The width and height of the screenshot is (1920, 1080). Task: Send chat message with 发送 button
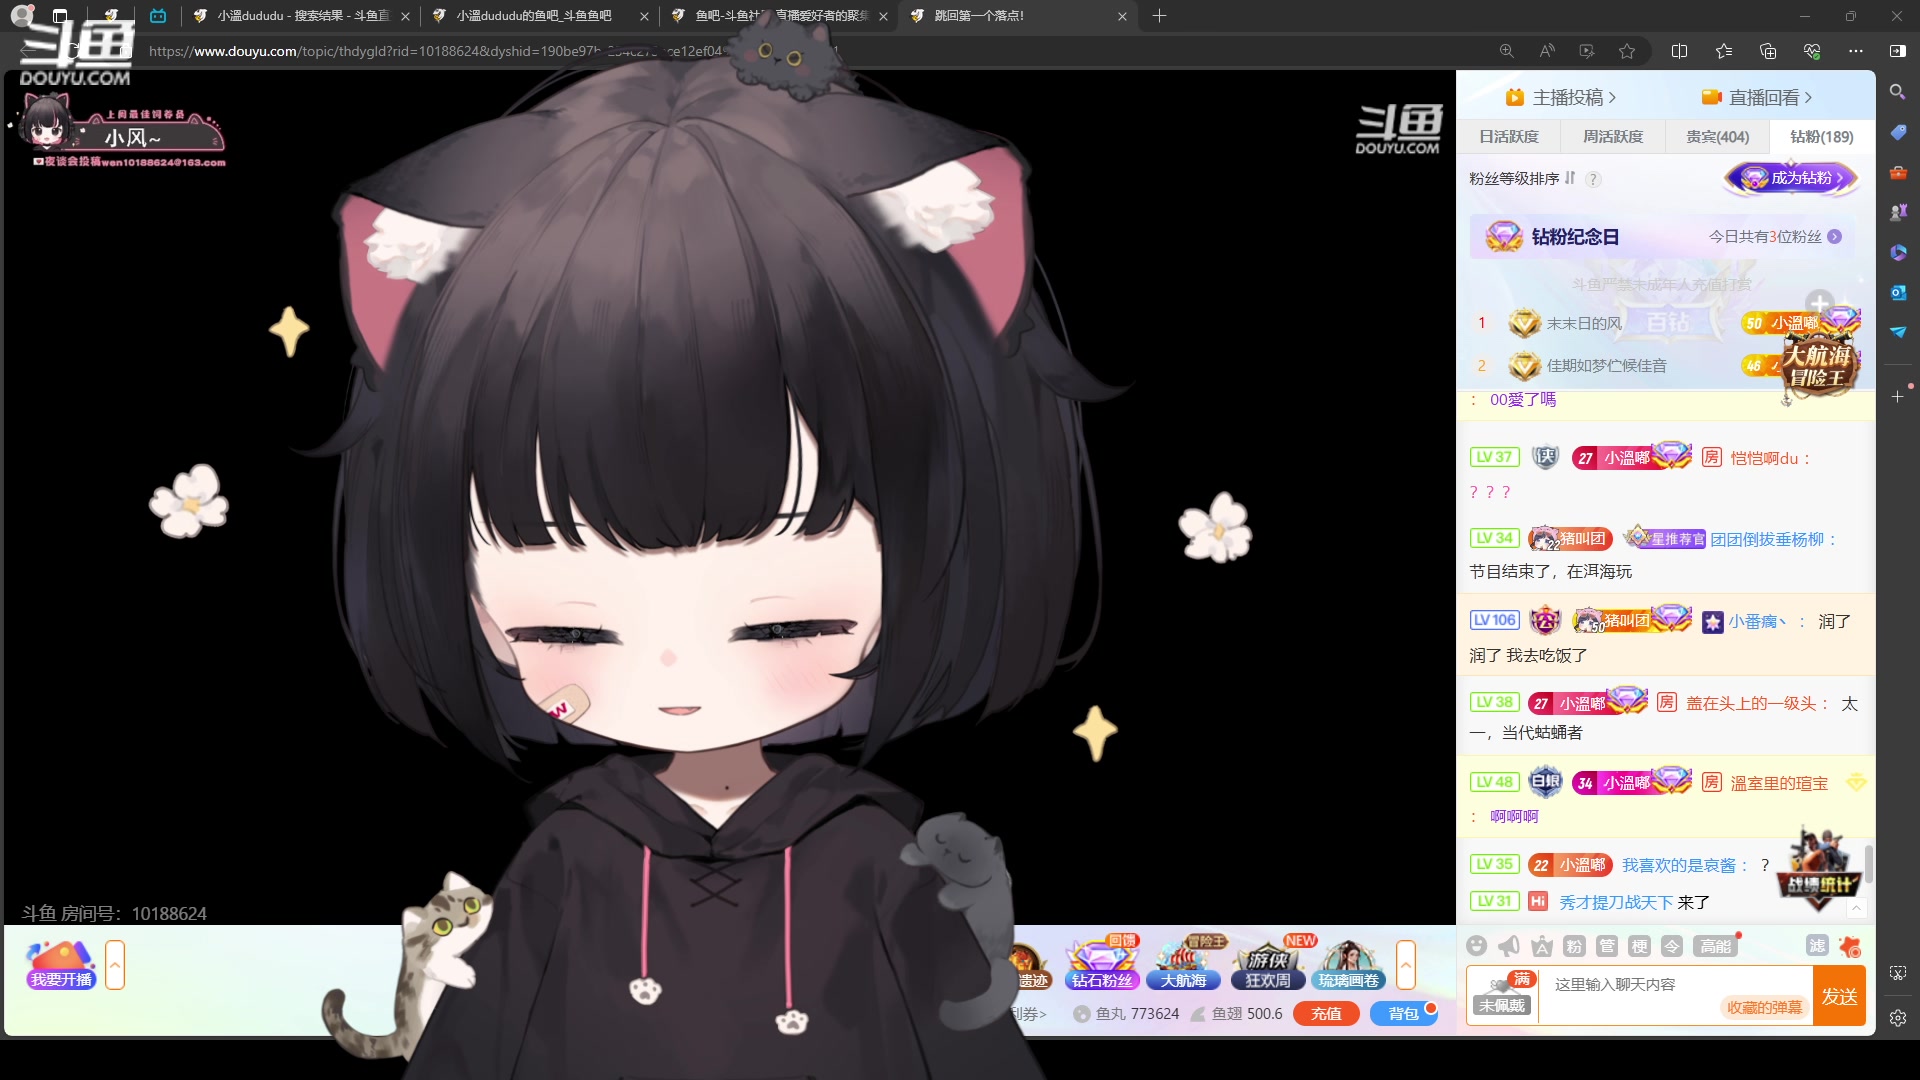pyautogui.click(x=1840, y=996)
